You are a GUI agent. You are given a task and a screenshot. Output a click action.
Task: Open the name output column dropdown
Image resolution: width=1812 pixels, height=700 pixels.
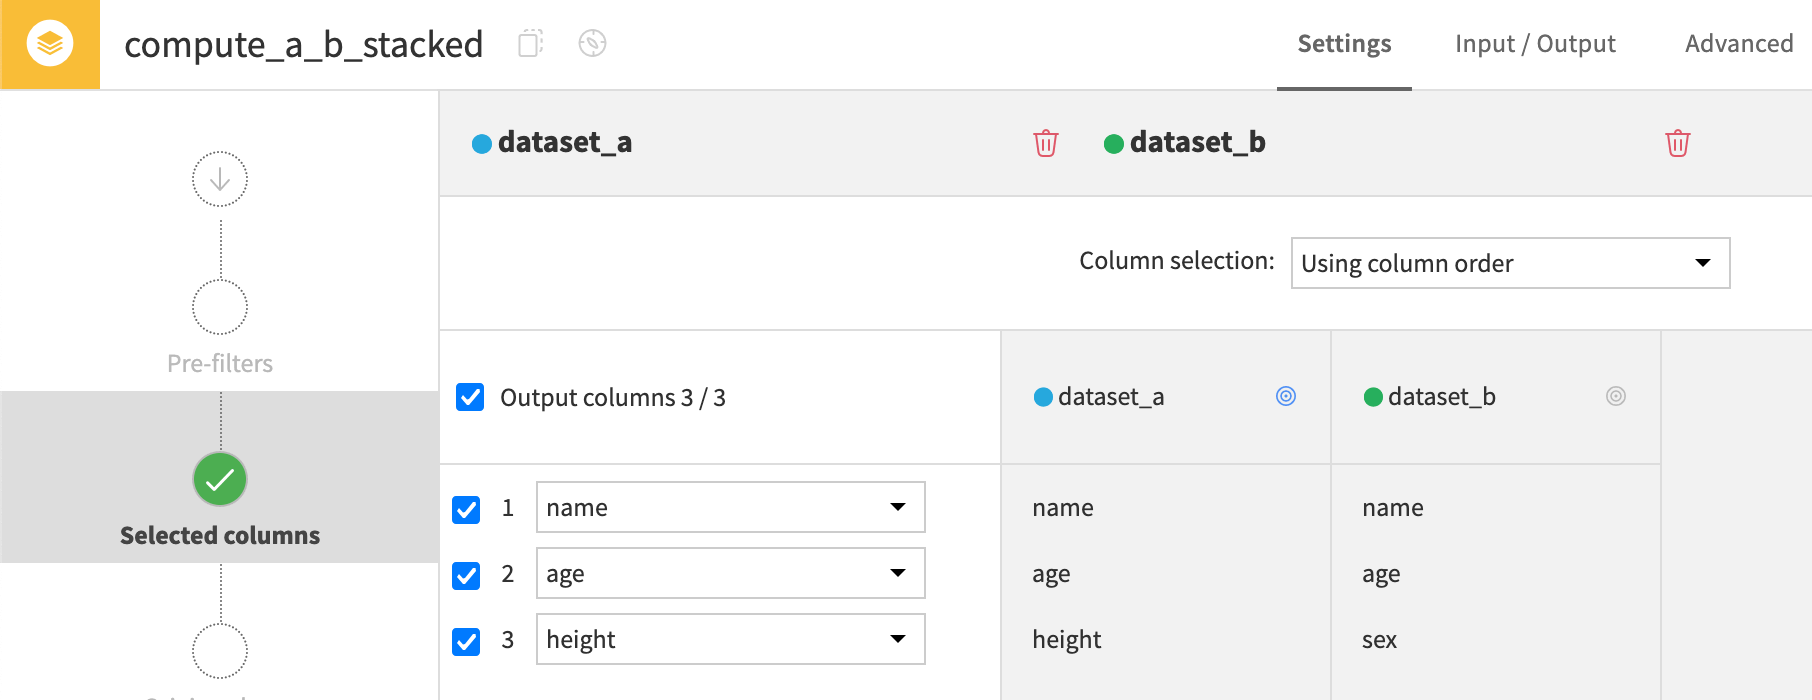(x=730, y=507)
